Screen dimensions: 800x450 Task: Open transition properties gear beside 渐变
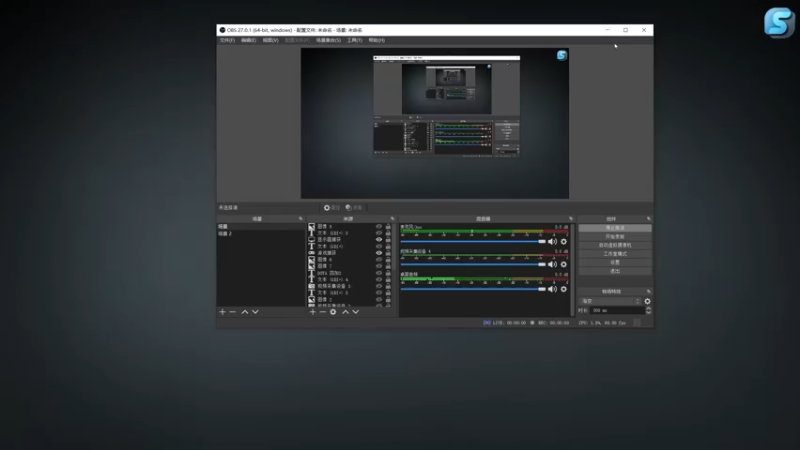tap(647, 301)
